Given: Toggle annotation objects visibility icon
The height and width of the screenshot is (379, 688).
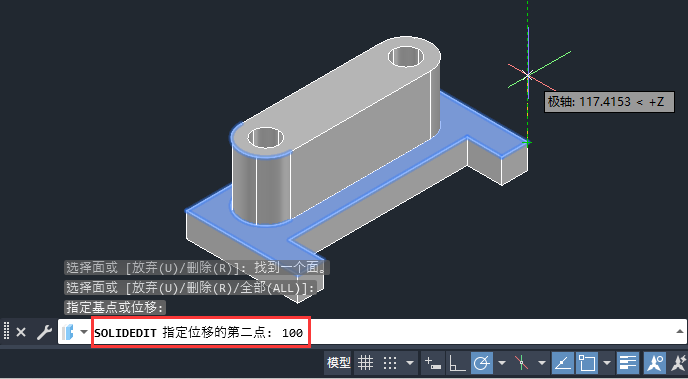Looking at the screenshot, I should (x=655, y=363).
